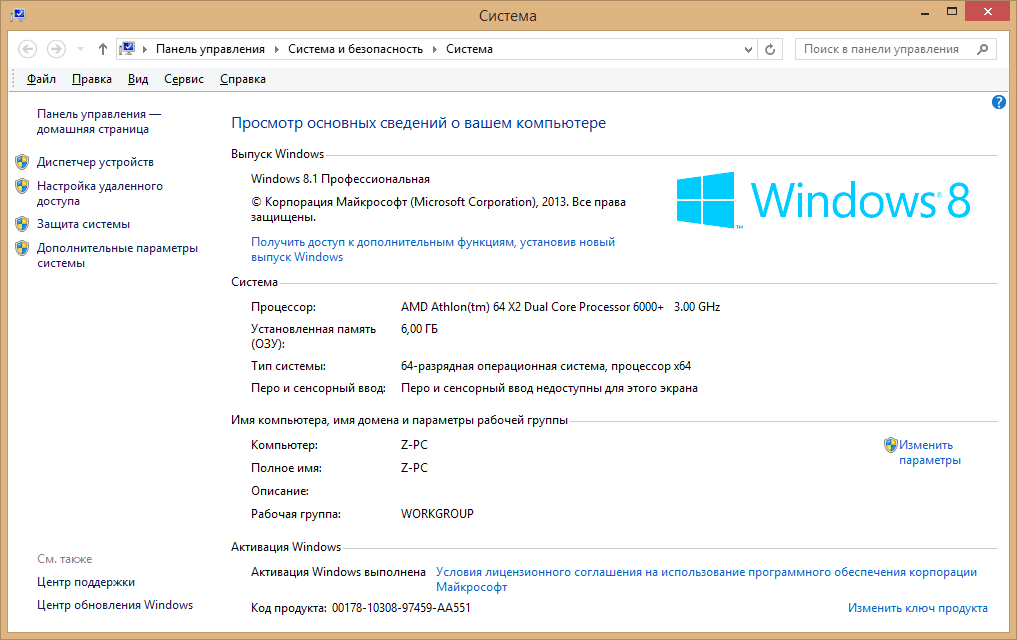Click the AMD Athlon processor value
The height and width of the screenshot is (640, 1017).
coord(560,307)
